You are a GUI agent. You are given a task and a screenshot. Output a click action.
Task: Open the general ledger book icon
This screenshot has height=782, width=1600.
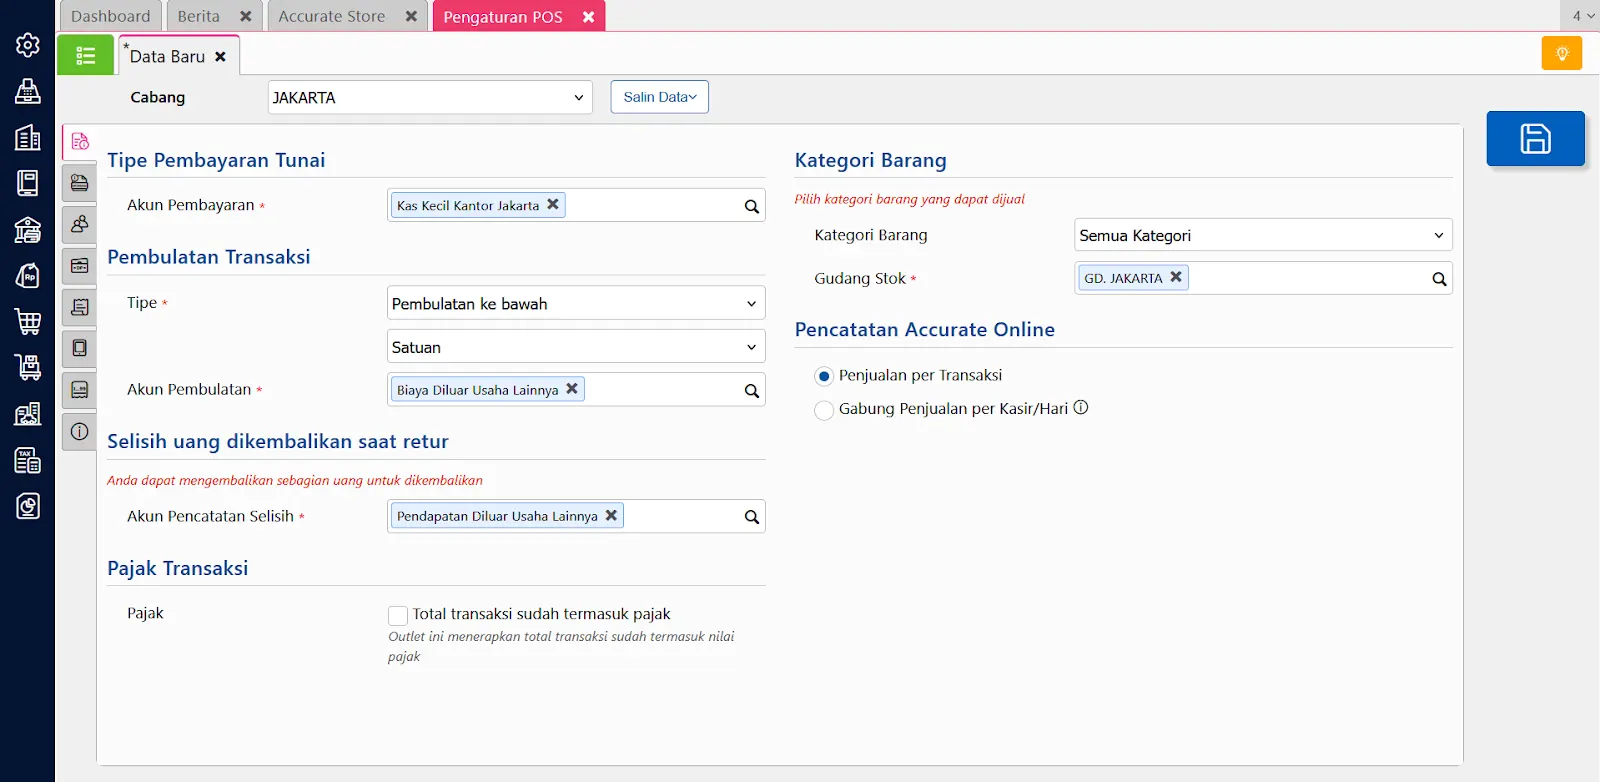28,183
